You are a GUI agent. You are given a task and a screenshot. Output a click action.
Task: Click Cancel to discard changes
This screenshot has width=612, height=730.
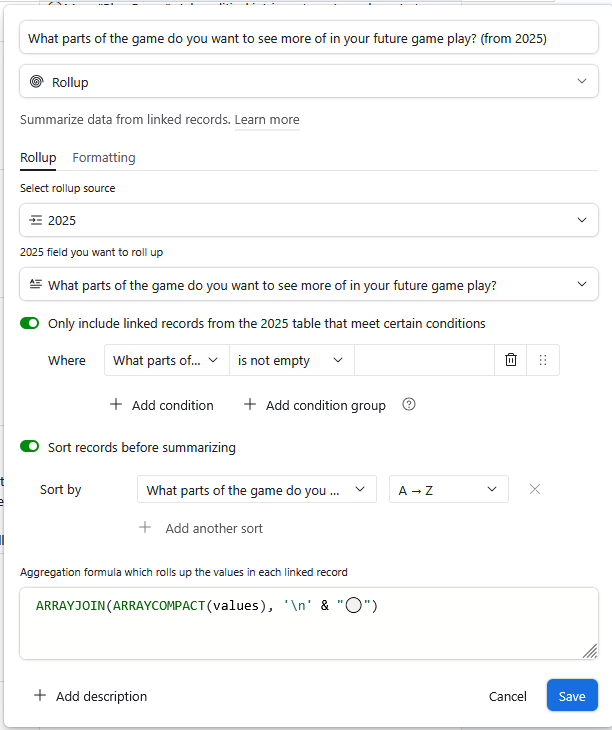coord(507,696)
